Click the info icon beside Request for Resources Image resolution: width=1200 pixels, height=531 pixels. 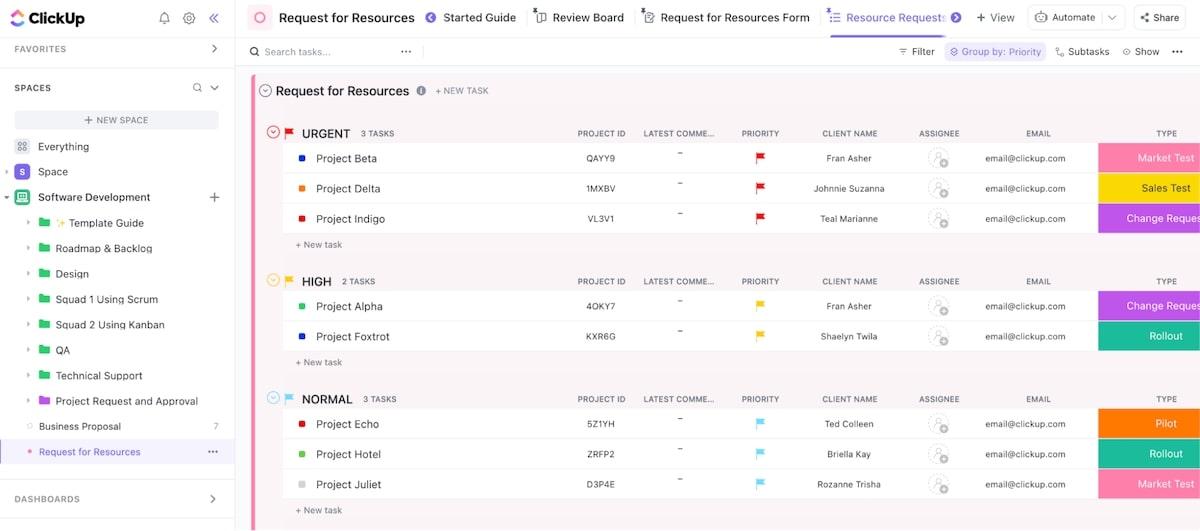tap(421, 91)
